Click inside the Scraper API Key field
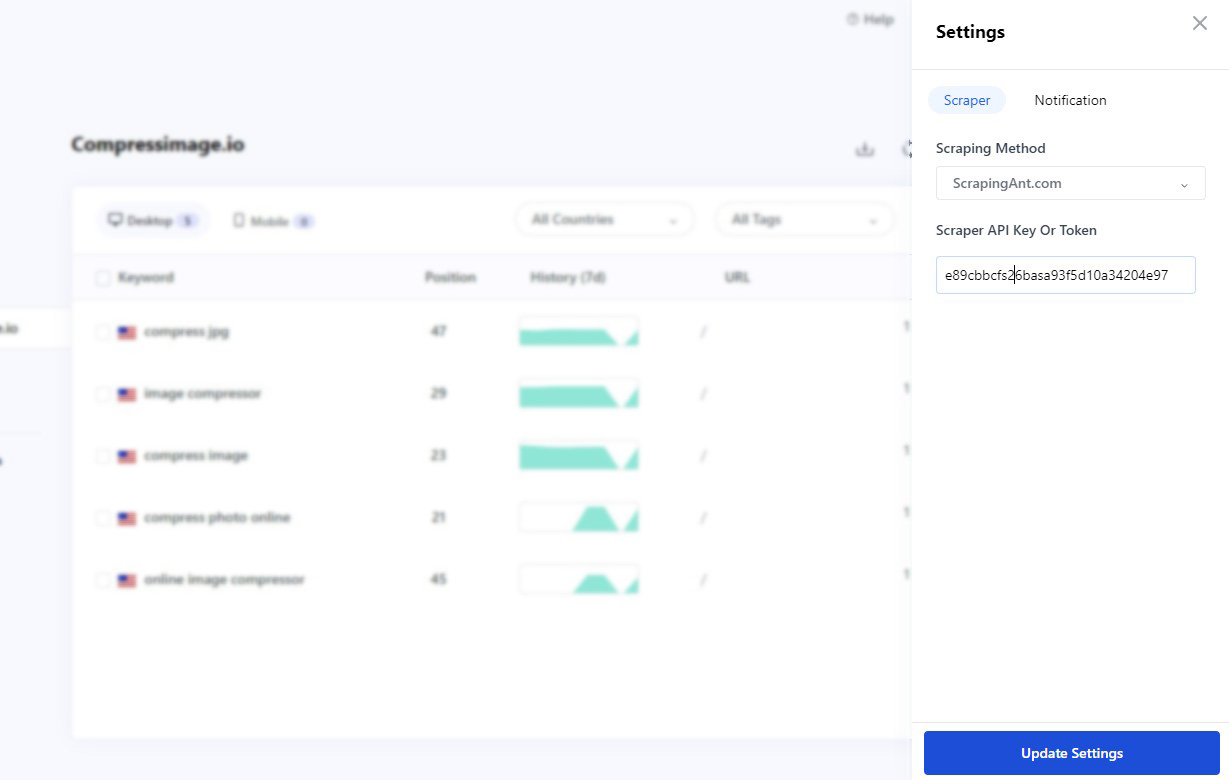Image resolution: width=1229 pixels, height=780 pixels. pos(1065,274)
